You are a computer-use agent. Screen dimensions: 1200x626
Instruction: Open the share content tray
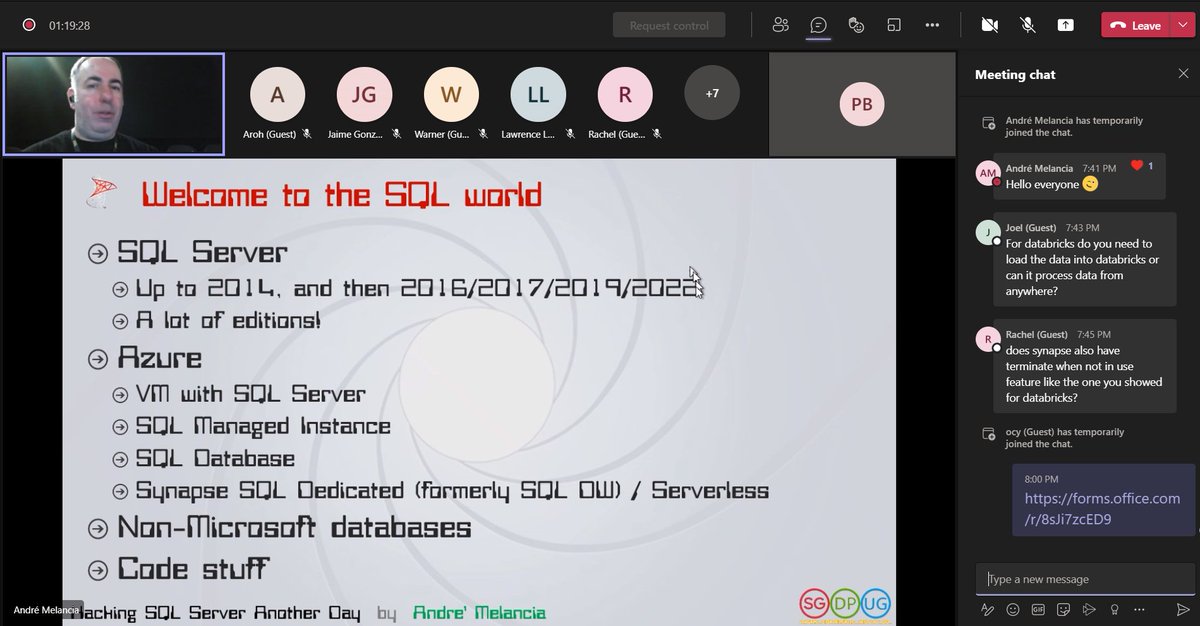click(x=1066, y=25)
